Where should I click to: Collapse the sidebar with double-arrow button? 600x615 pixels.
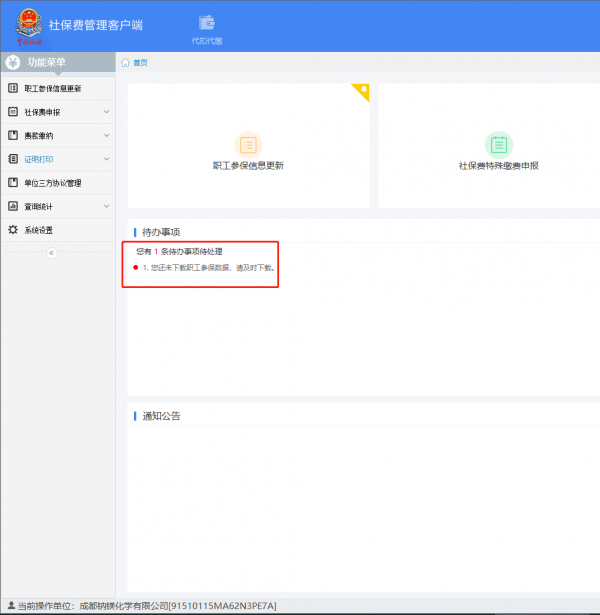(x=52, y=253)
